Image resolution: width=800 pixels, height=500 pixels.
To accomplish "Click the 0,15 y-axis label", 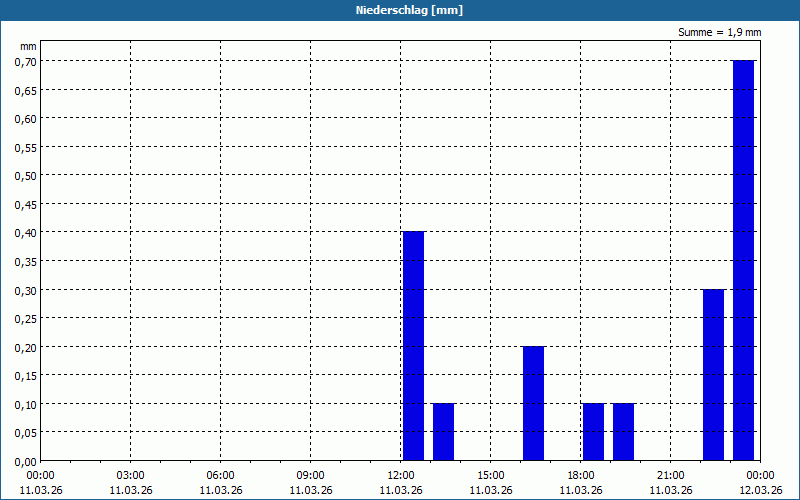I will pyautogui.click(x=26, y=377).
